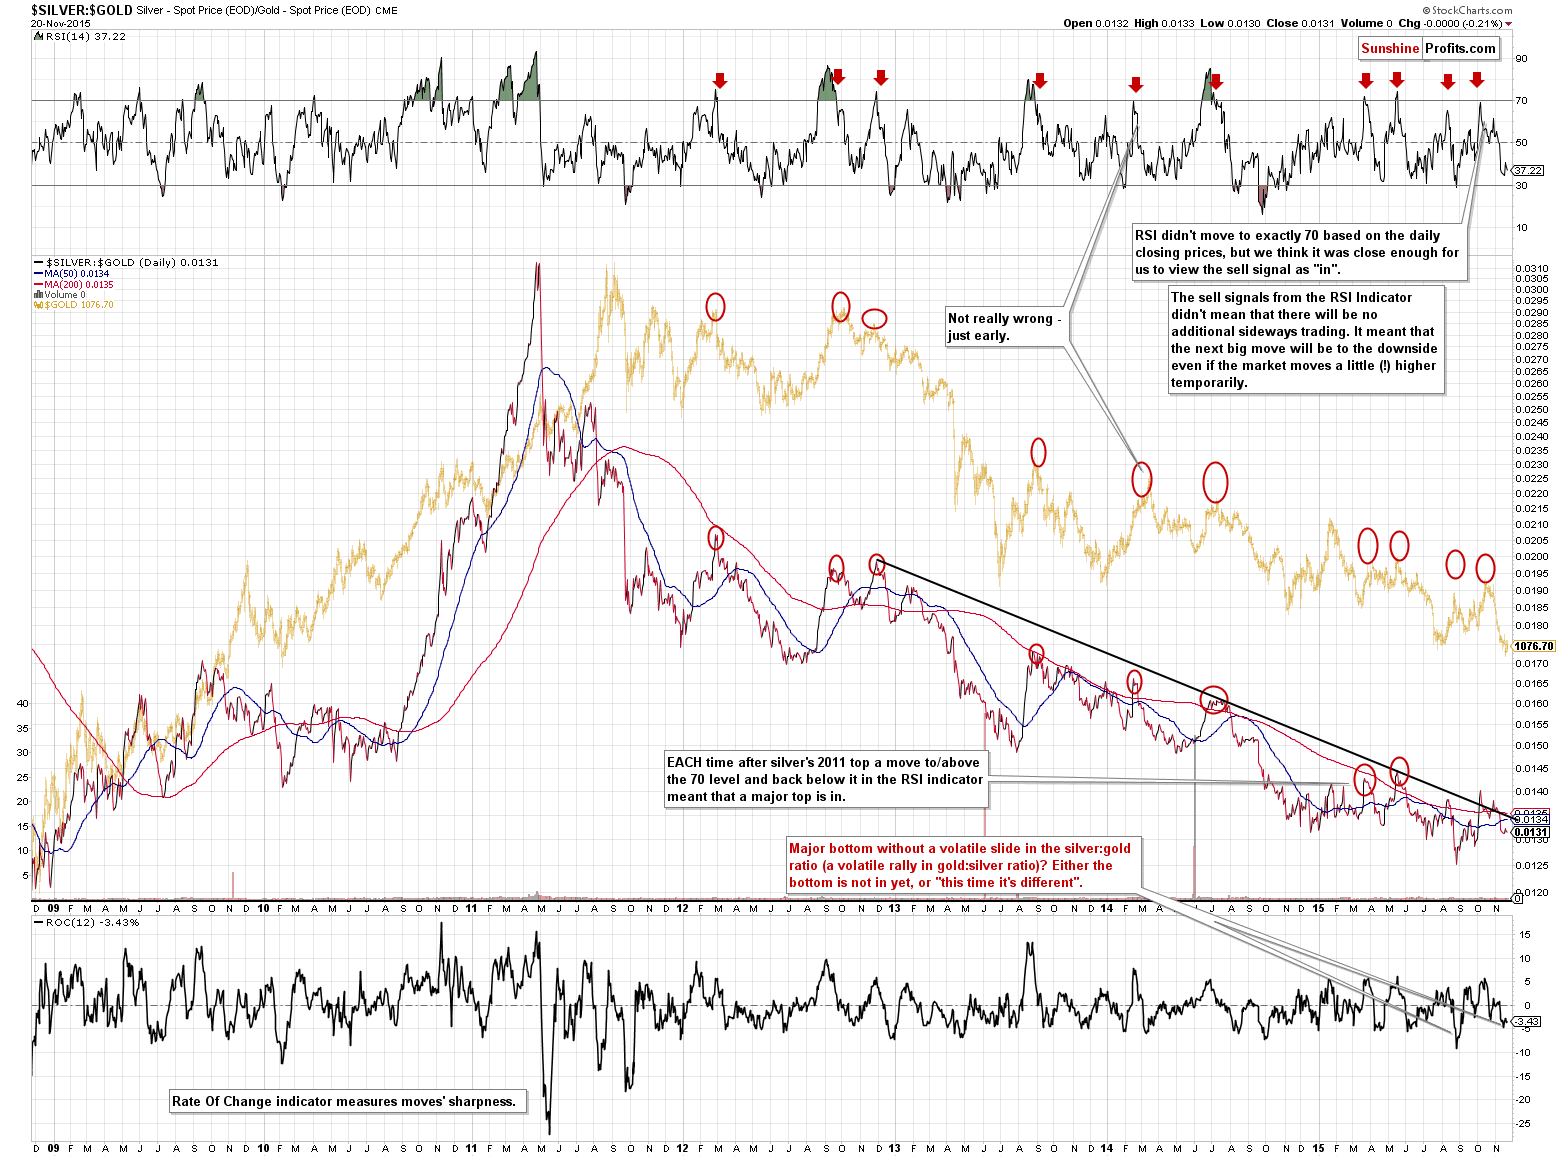Click the red down-triangle after the Chg value

[1508, 24]
